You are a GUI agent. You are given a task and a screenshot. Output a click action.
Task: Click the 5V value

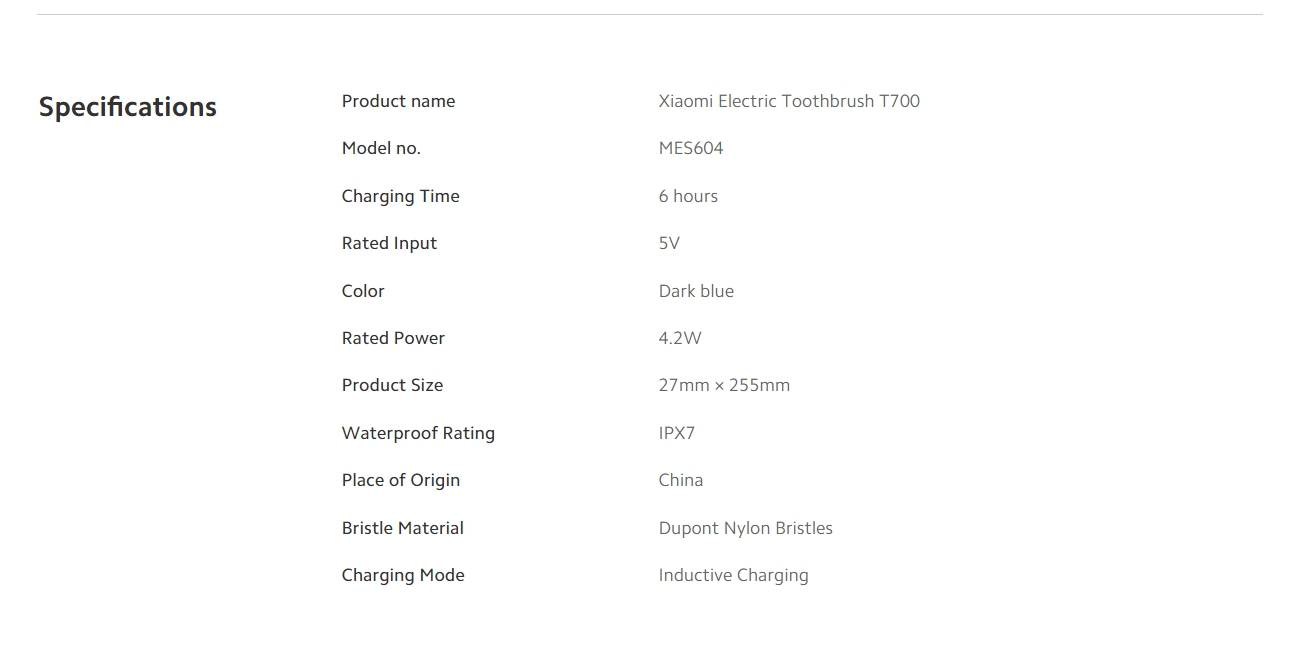tap(669, 243)
